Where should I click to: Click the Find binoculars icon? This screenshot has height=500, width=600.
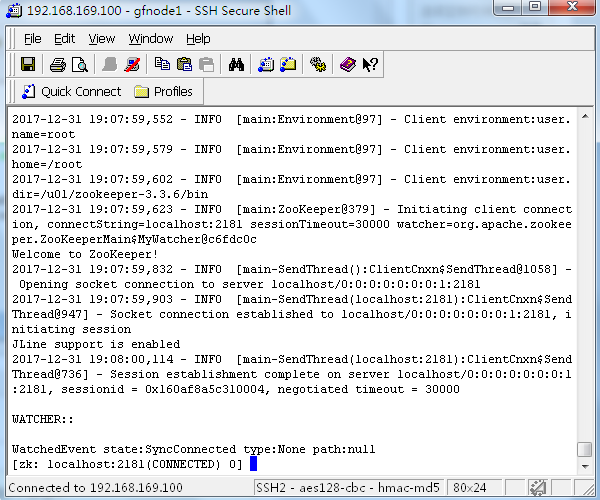236,64
